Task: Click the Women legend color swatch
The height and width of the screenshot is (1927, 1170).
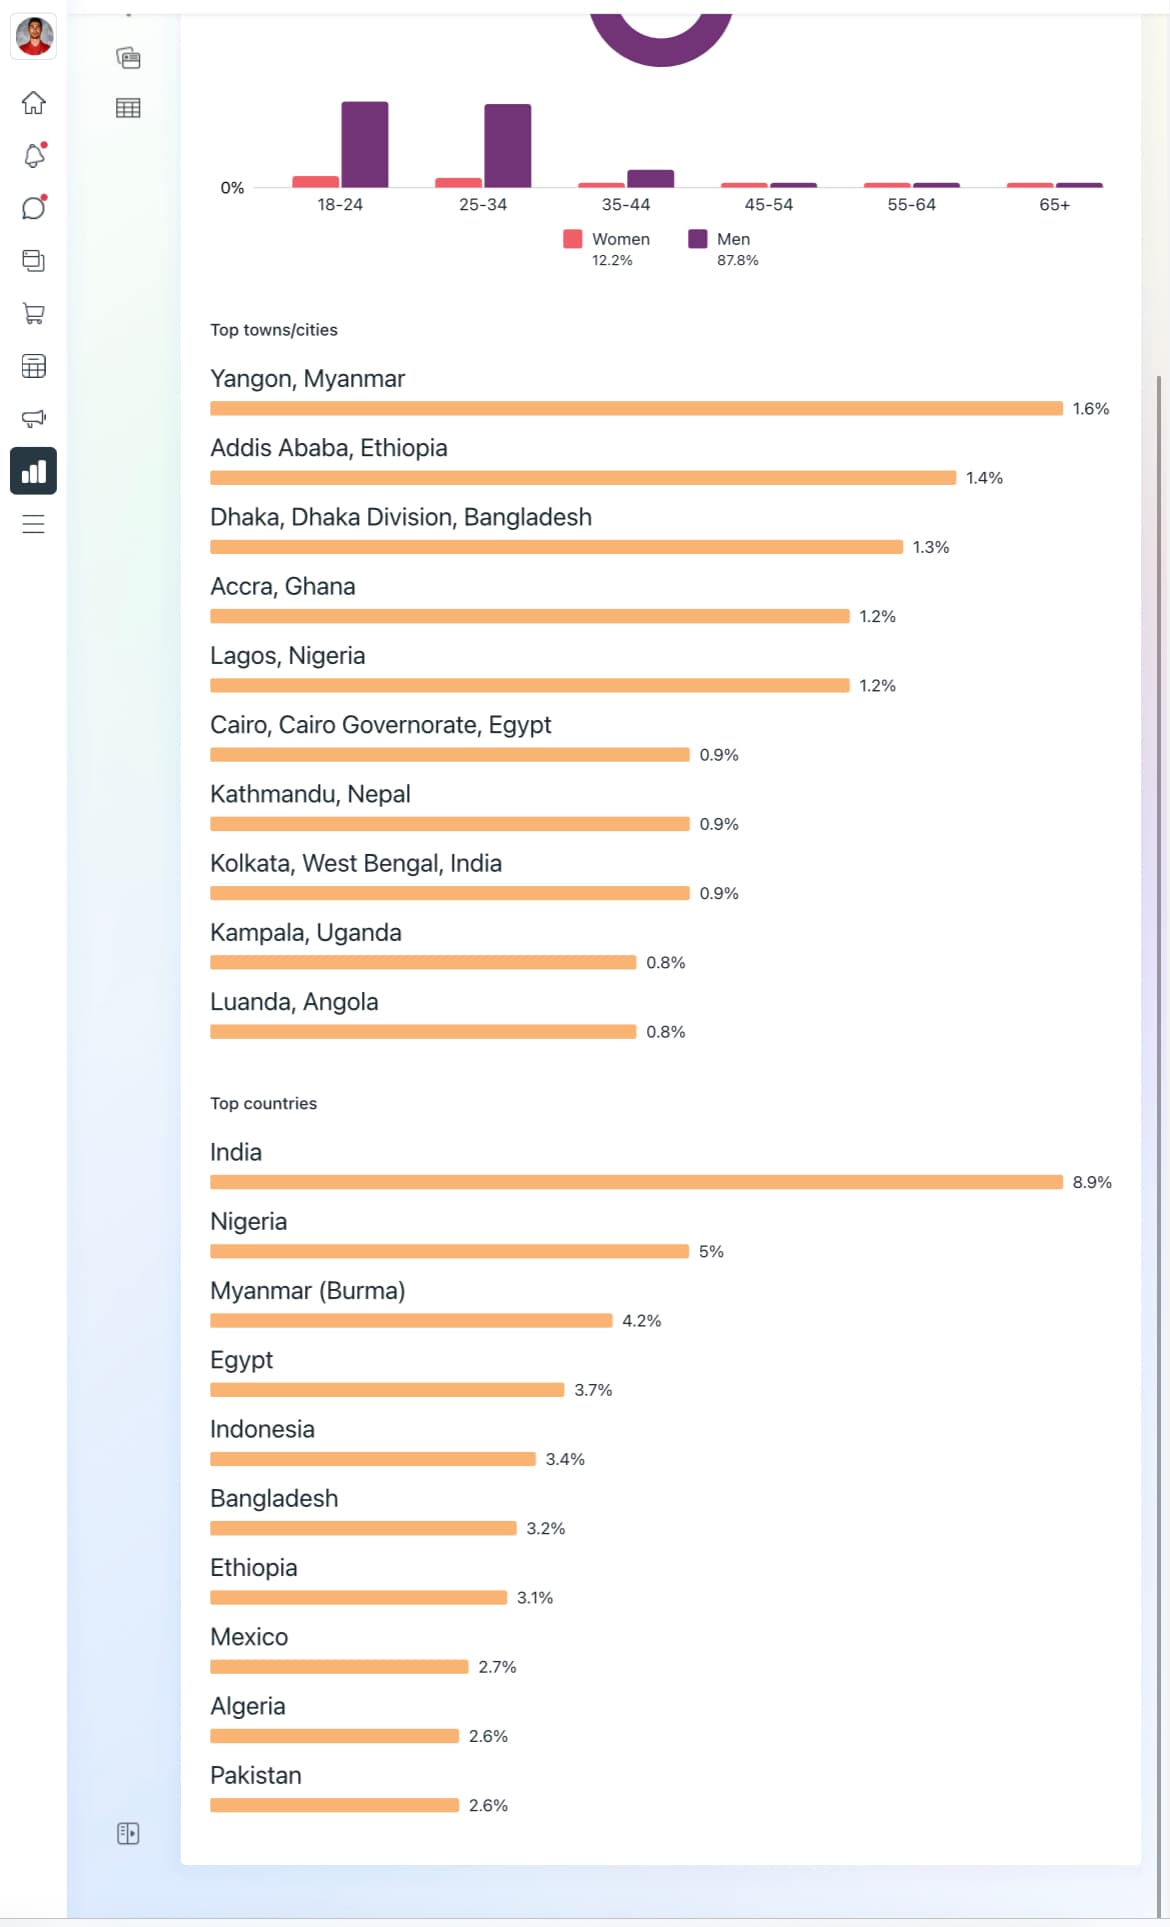Action: (x=573, y=239)
